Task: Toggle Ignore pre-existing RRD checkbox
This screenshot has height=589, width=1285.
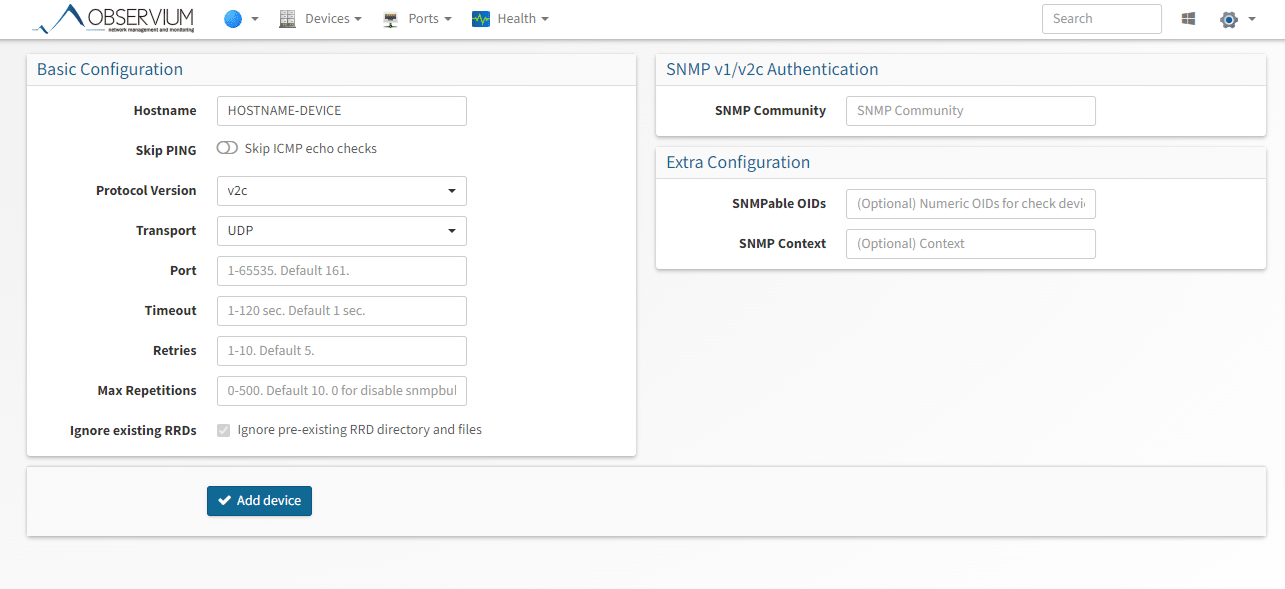Action: coord(224,430)
